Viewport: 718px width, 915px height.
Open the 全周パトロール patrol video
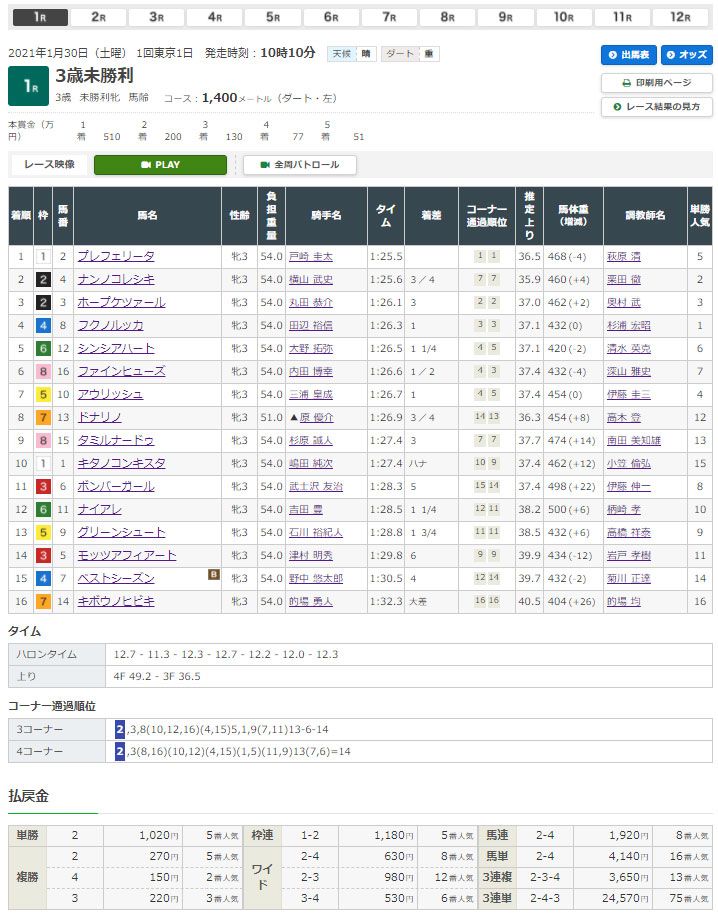pos(300,165)
